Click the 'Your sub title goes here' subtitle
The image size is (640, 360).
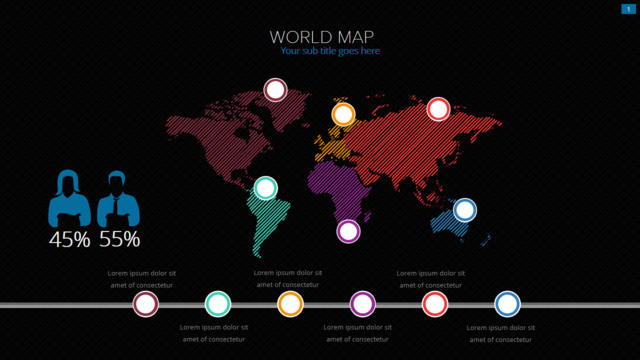[x=330, y=51]
